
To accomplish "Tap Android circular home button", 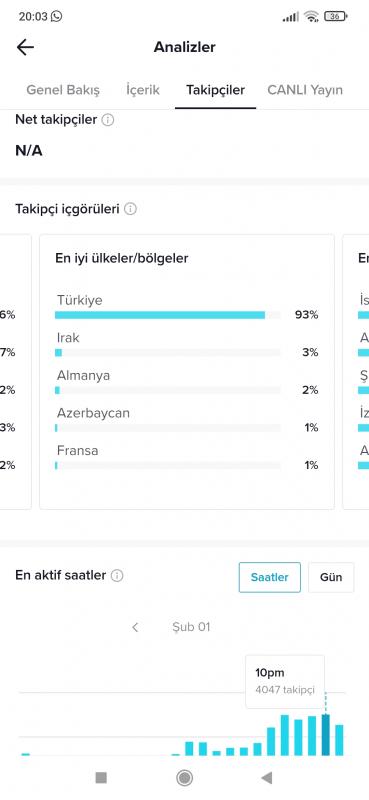I will pos(184,778).
